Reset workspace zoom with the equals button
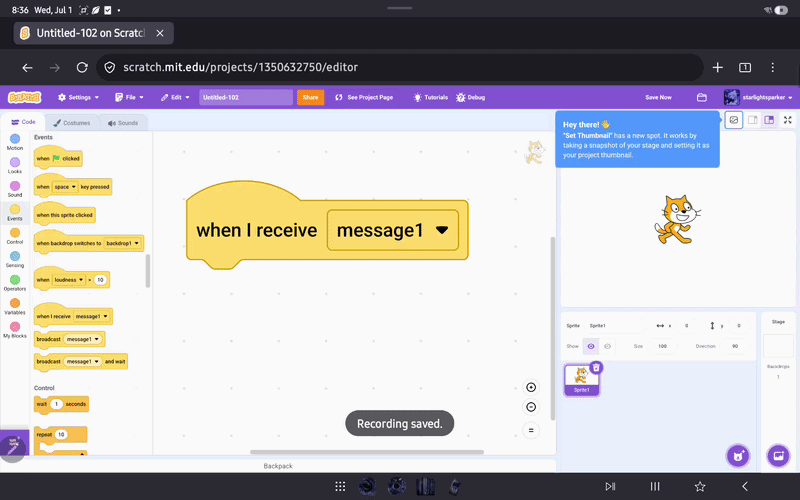 point(531,430)
